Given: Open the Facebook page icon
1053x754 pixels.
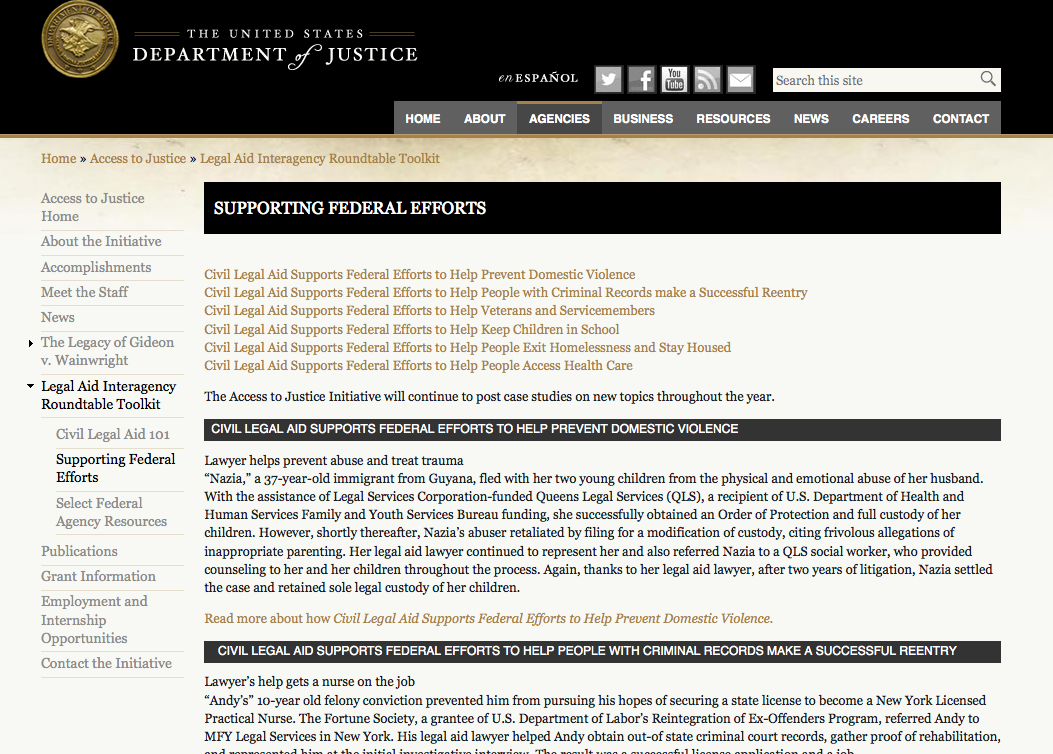Looking at the screenshot, I should (641, 80).
